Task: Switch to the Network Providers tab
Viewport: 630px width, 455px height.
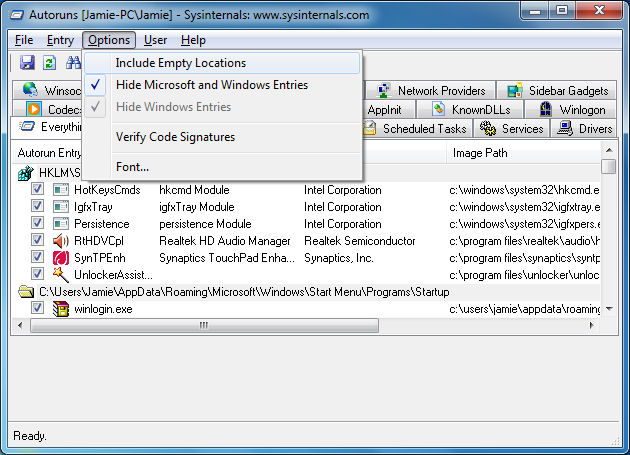Action: (430, 90)
